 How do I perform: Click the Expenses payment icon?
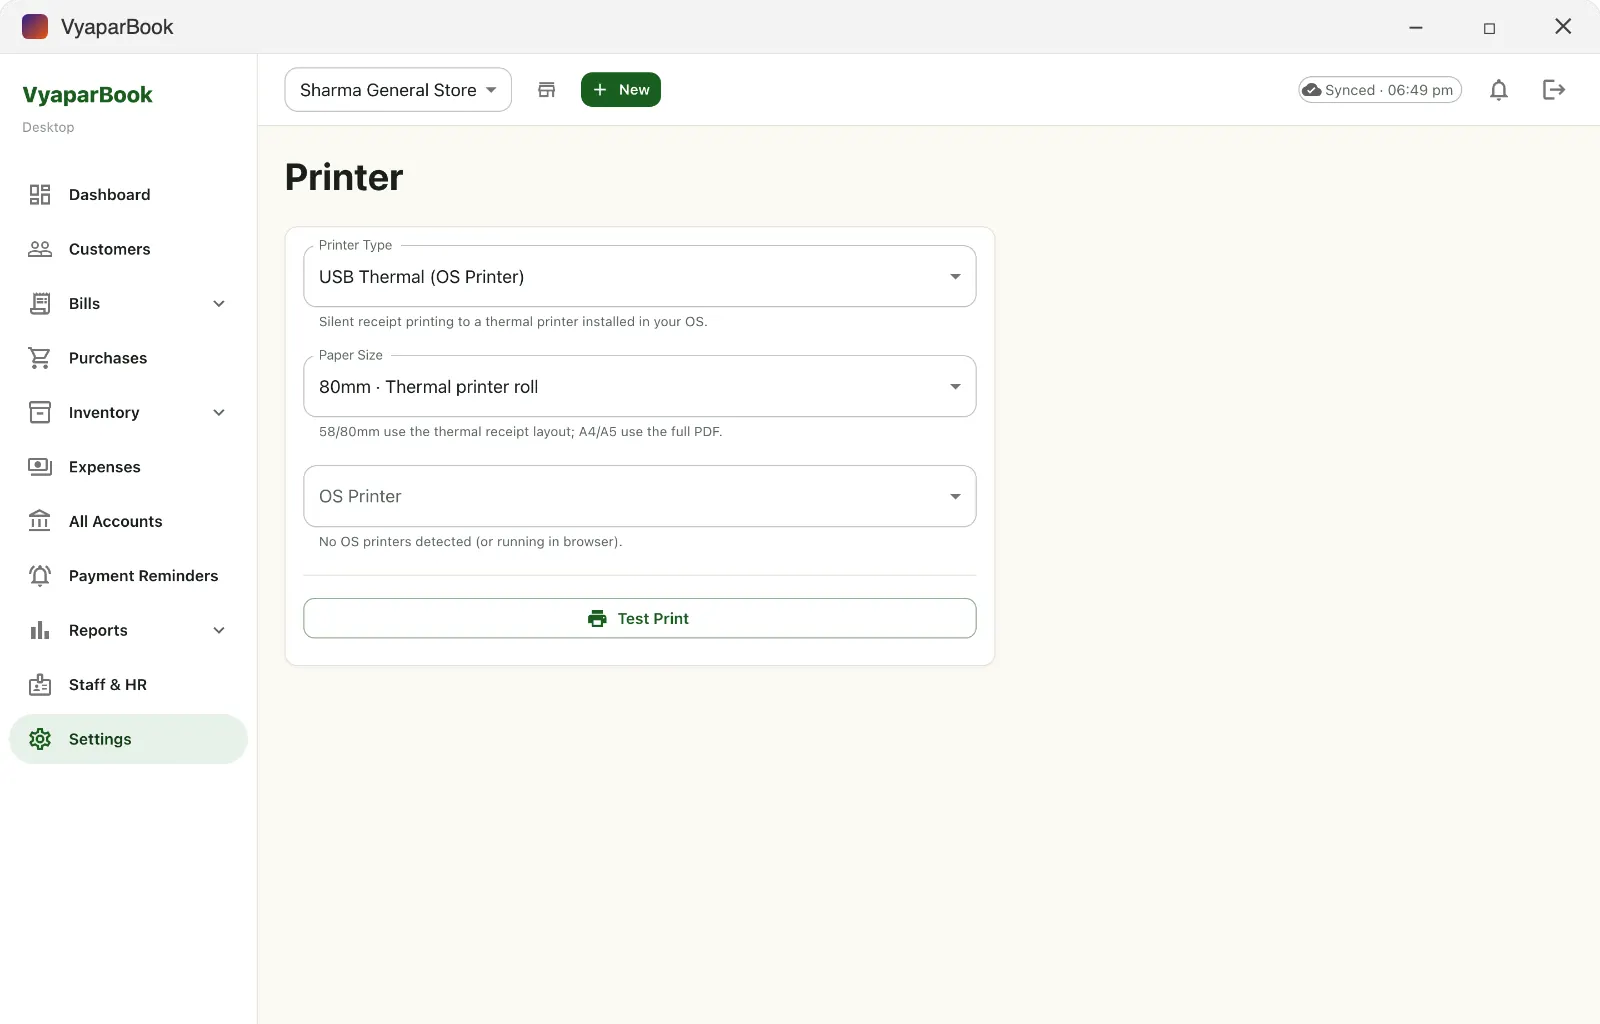click(40, 467)
